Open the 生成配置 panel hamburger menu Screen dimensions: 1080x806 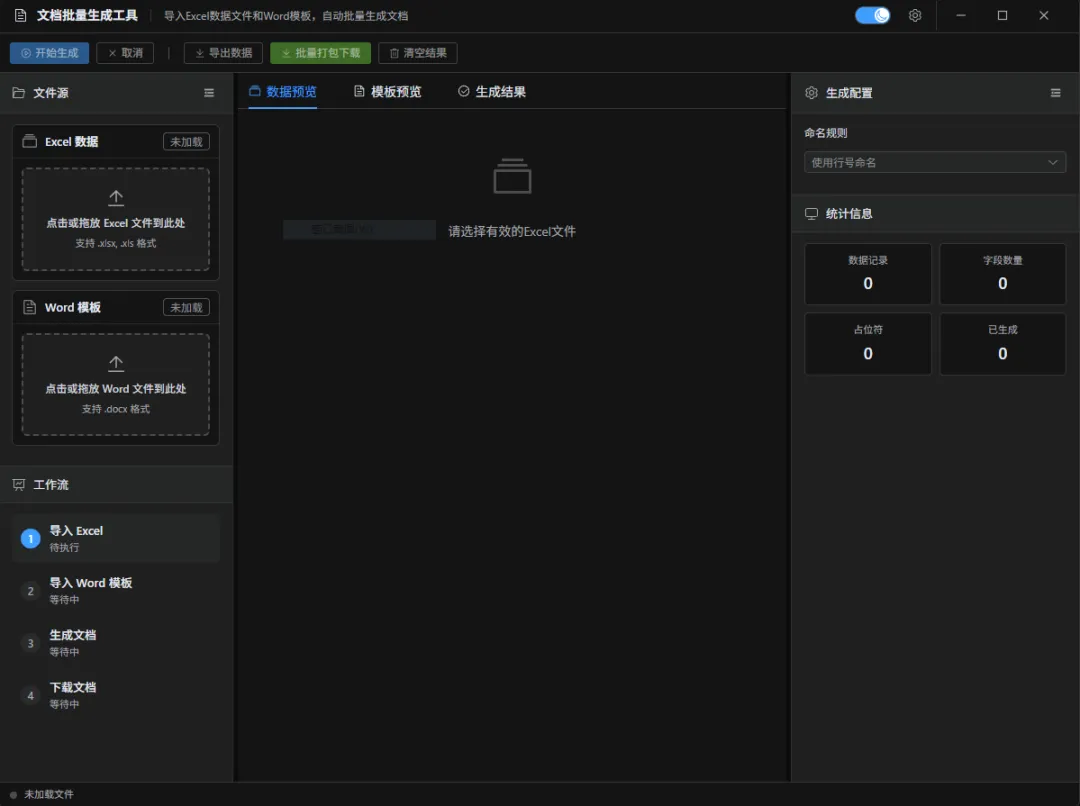tap(1055, 93)
